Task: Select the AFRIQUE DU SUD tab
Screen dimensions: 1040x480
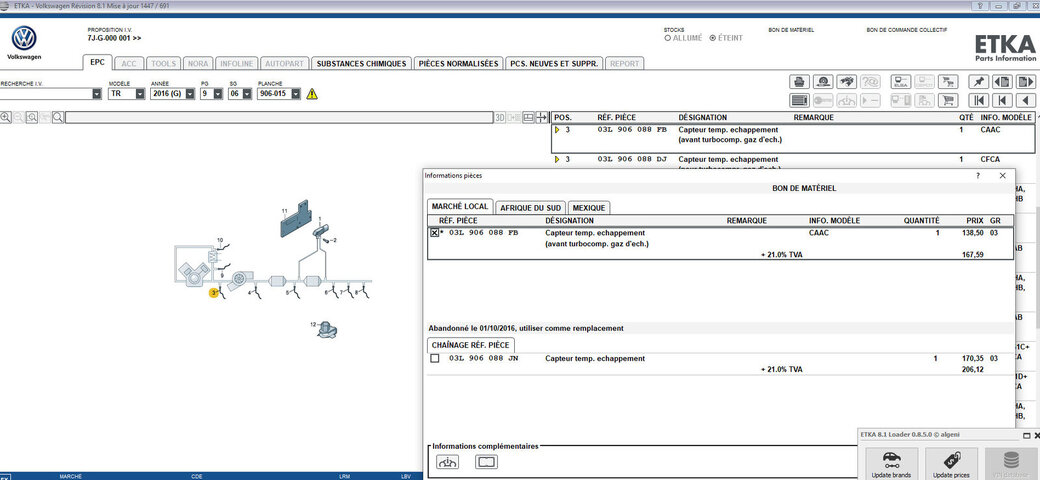Action: [x=531, y=208]
